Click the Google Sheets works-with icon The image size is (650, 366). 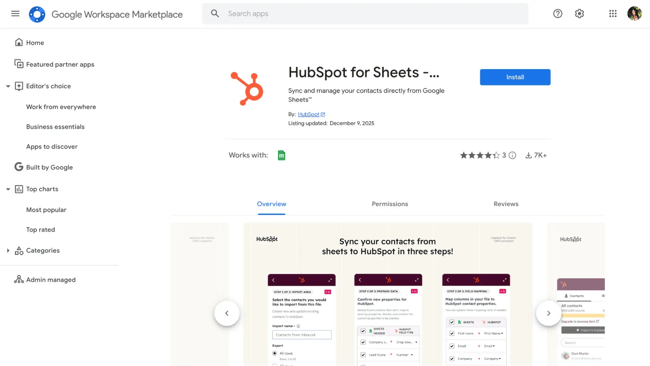[x=281, y=155]
